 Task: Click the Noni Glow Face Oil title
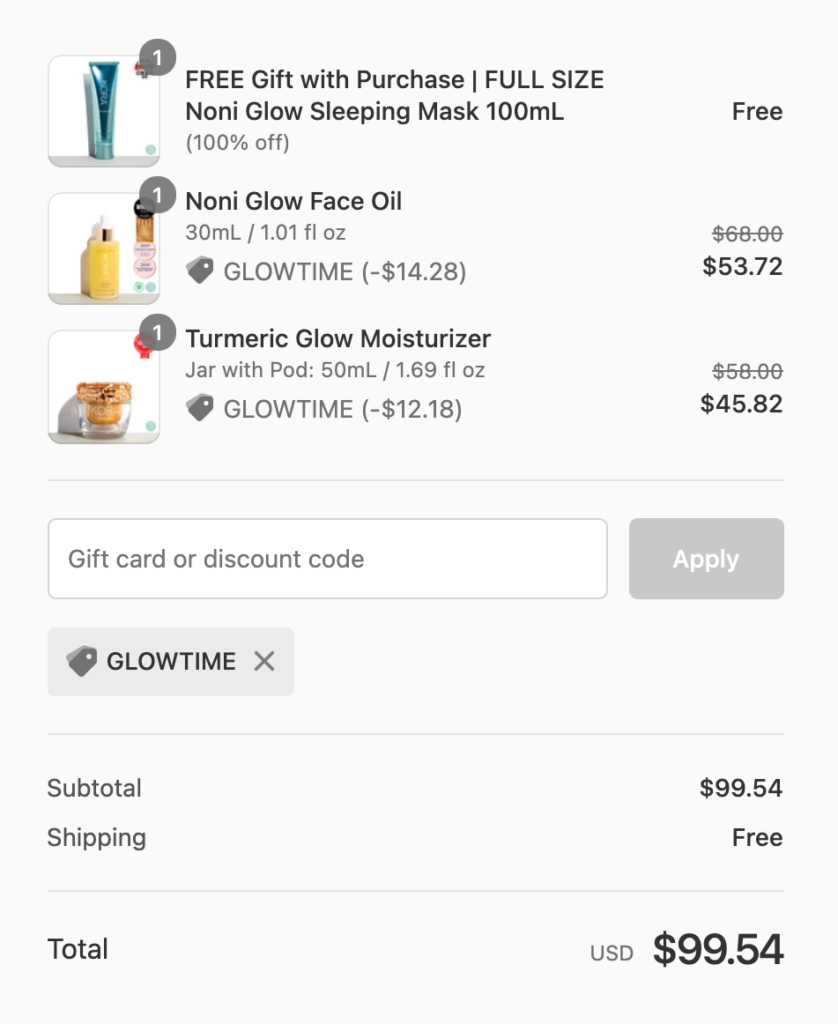[293, 201]
